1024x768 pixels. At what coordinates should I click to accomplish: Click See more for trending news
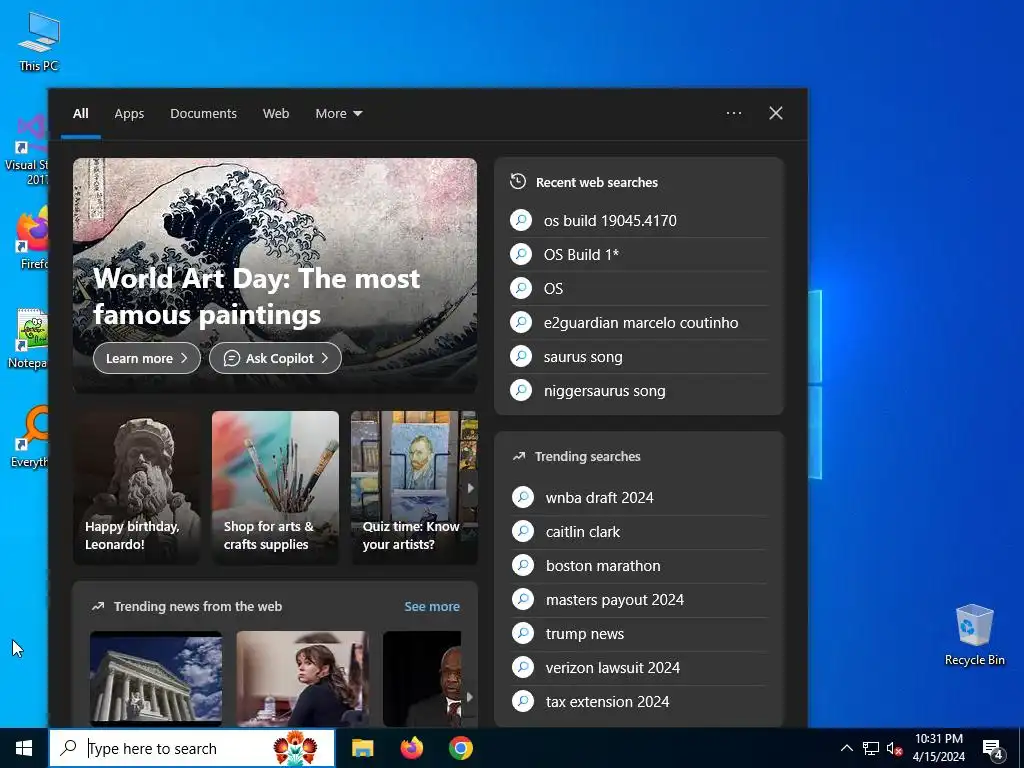click(x=432, y=606)
